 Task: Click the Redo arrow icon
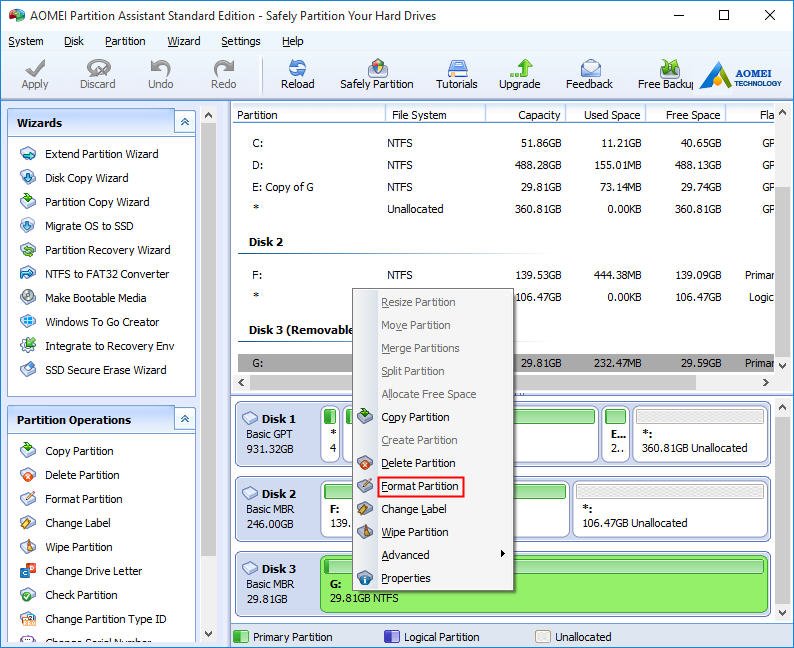223,74
